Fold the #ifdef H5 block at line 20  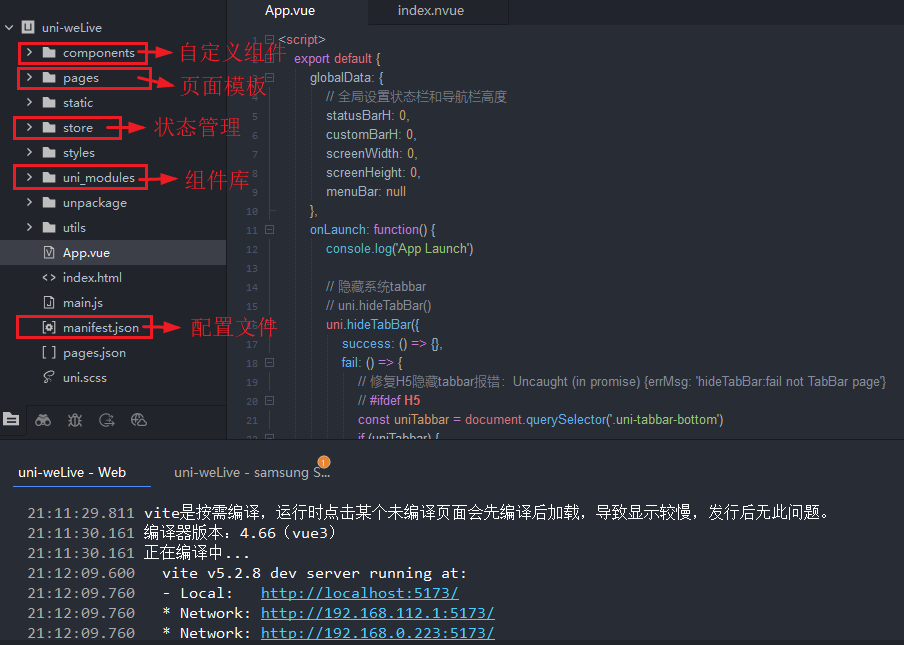(x=269, y=401)
